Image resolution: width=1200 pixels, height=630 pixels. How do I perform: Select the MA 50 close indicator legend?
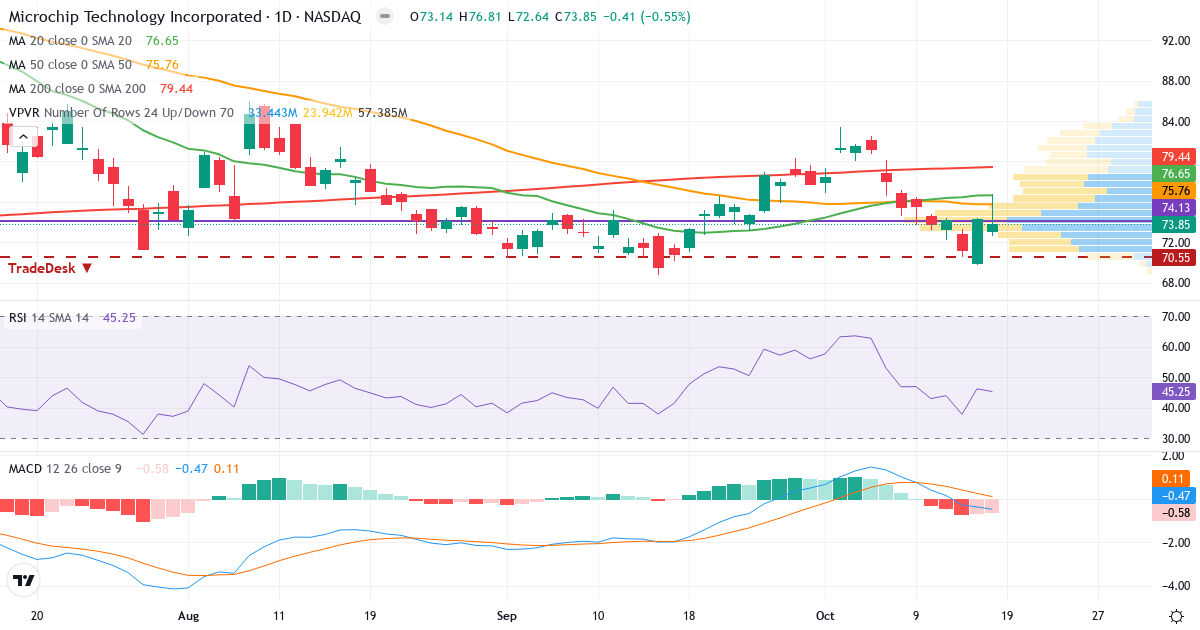[x=71, y=64]
